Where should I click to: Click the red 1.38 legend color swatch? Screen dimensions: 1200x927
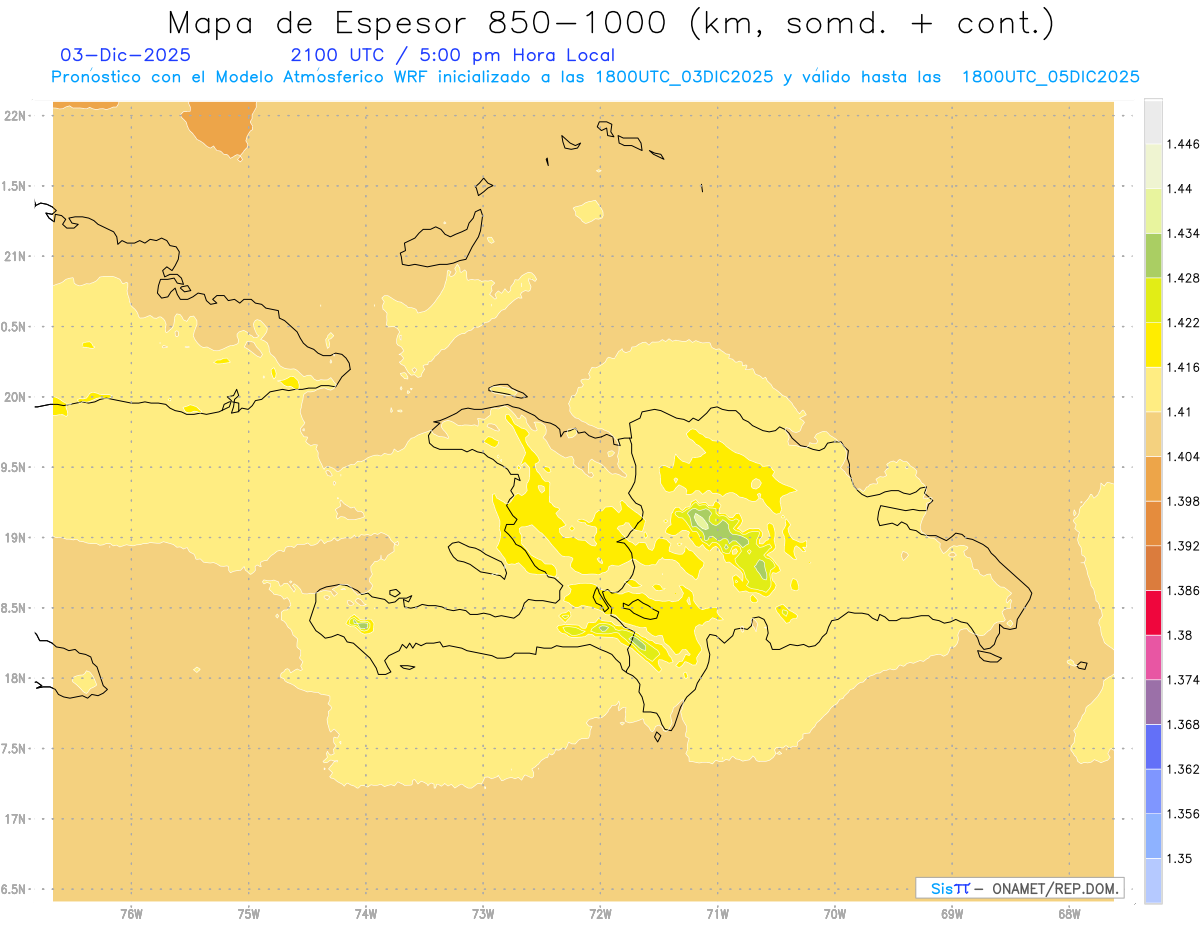tap(1153, 612)
